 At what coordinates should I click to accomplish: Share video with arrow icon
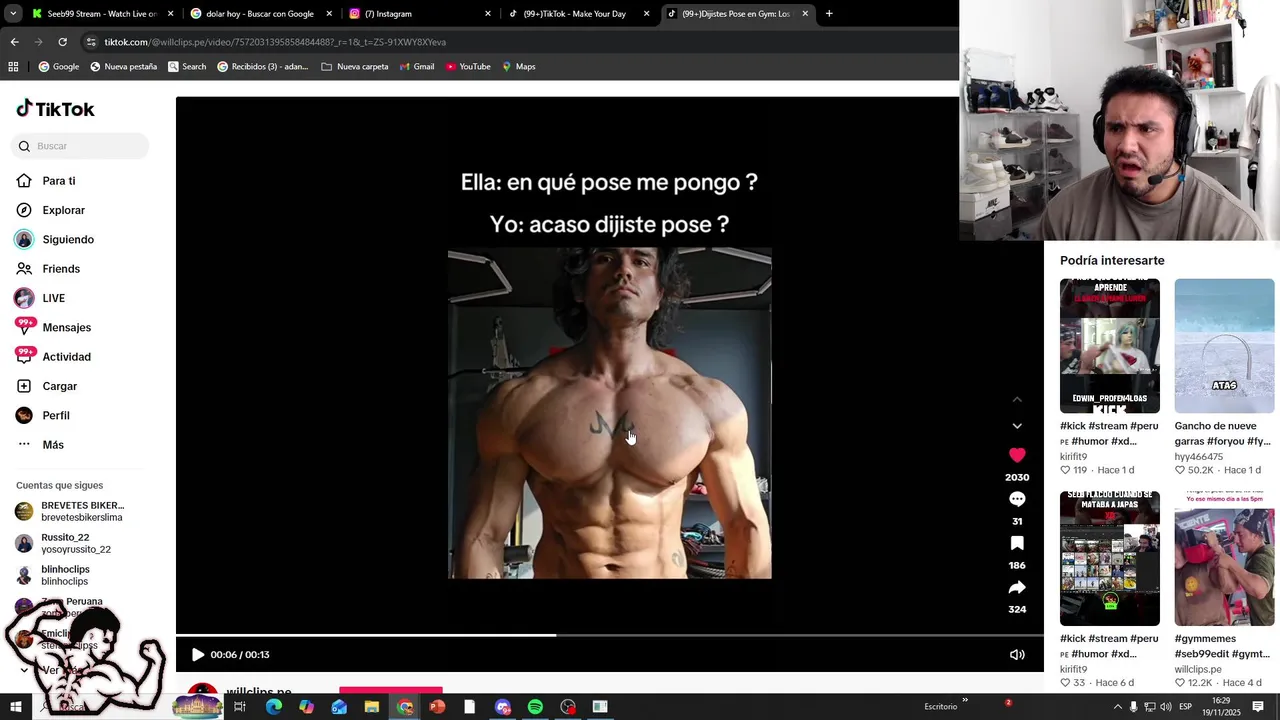tap(1017, 587)
